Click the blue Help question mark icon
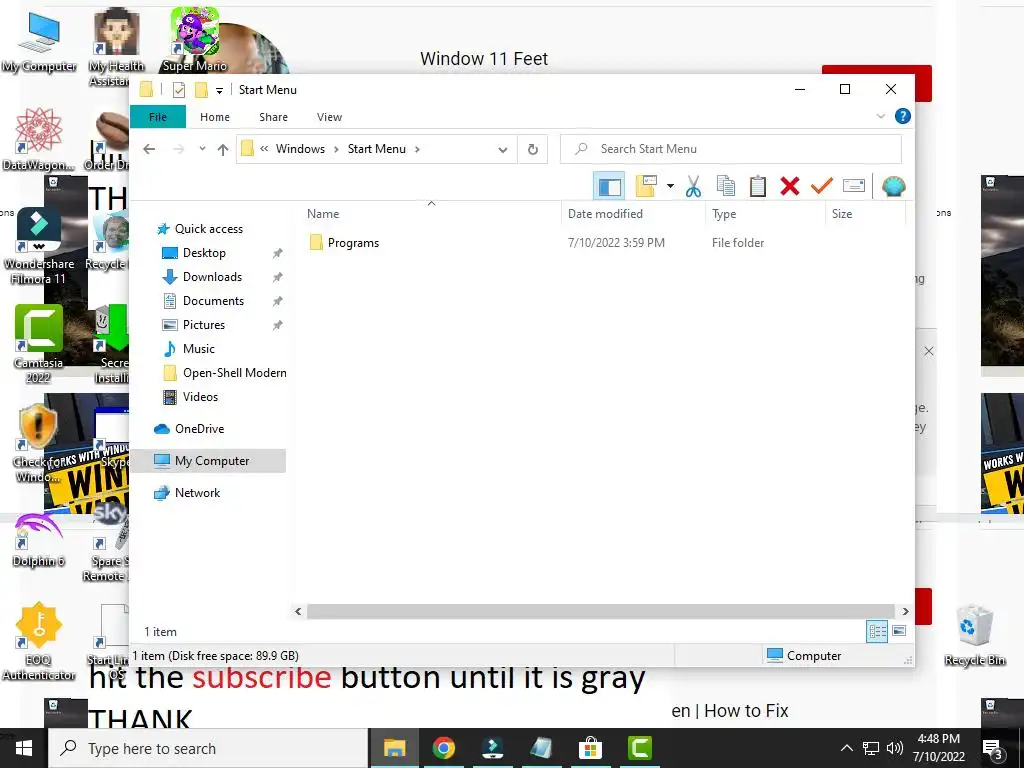 click(x=903, y=116)
